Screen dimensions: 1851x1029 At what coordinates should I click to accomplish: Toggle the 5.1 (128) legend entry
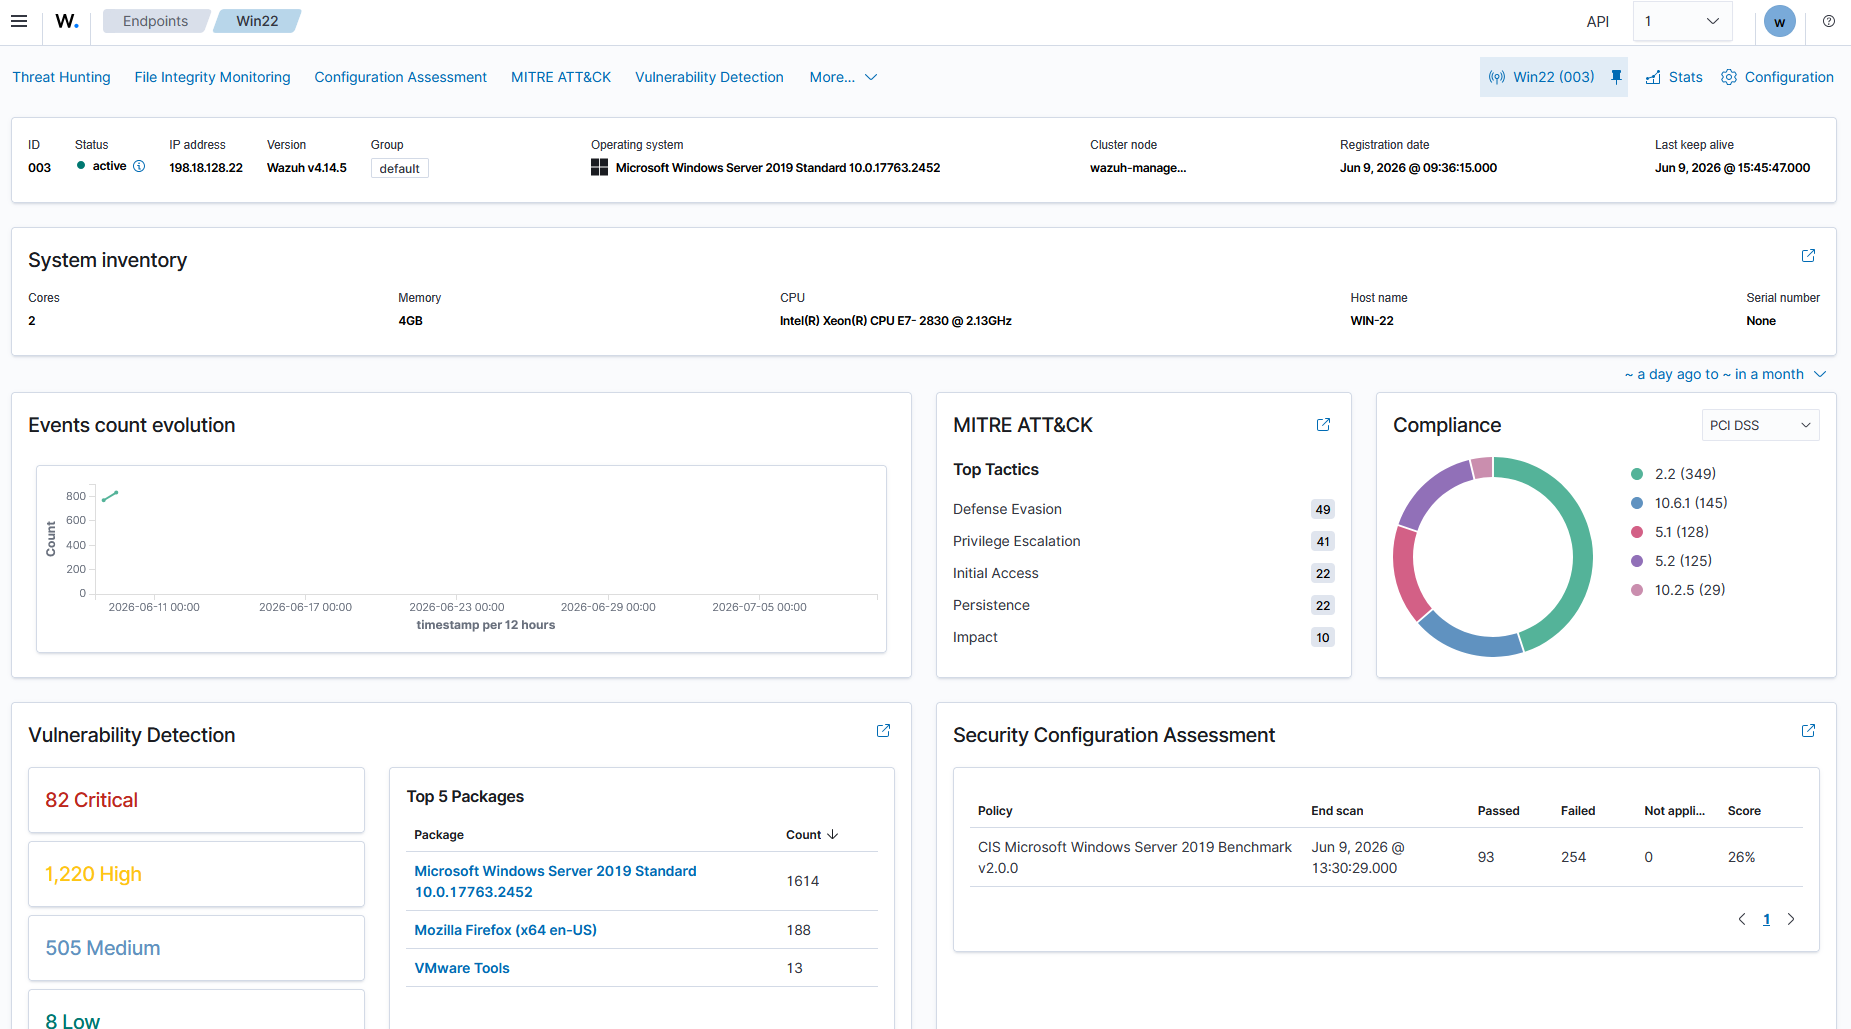(x=1670, y=532)
